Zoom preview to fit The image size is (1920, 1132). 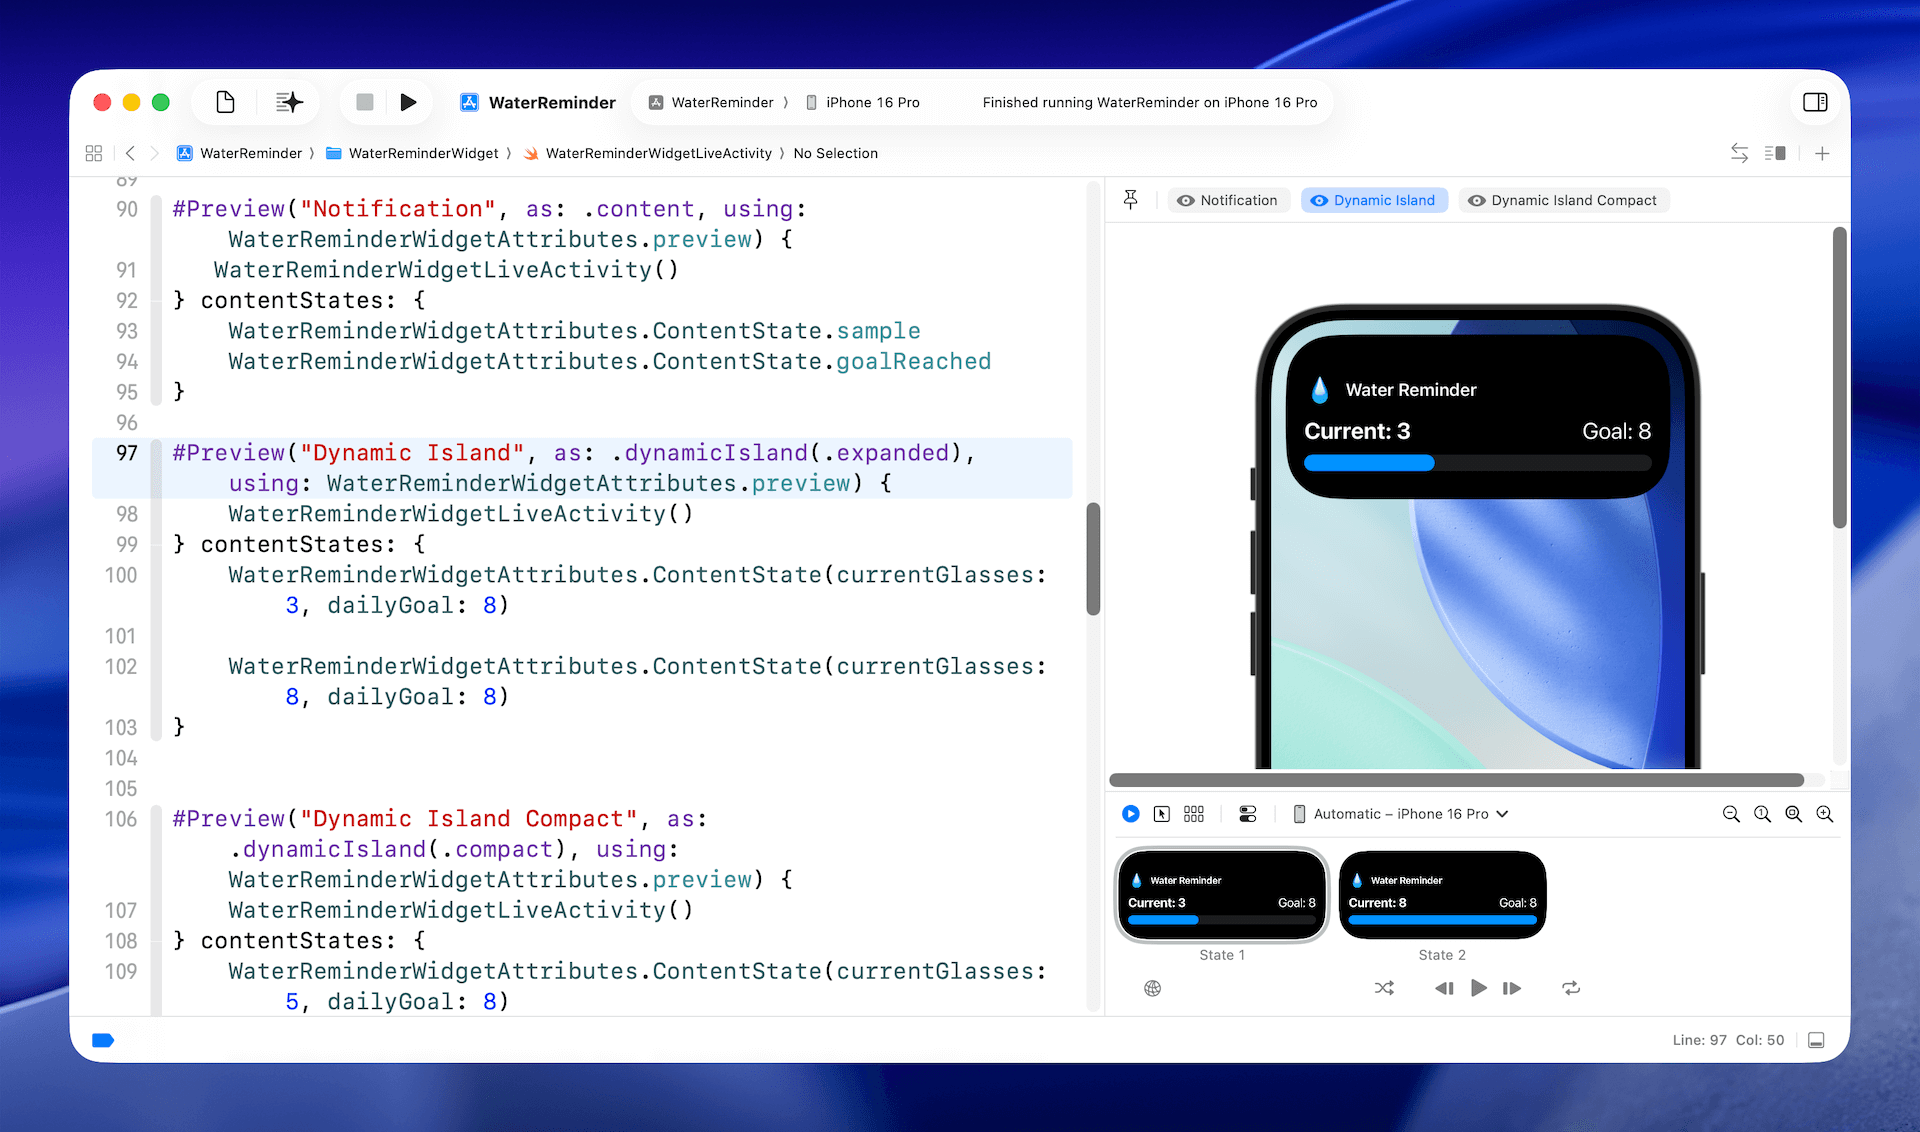[x=1793, y=814]
